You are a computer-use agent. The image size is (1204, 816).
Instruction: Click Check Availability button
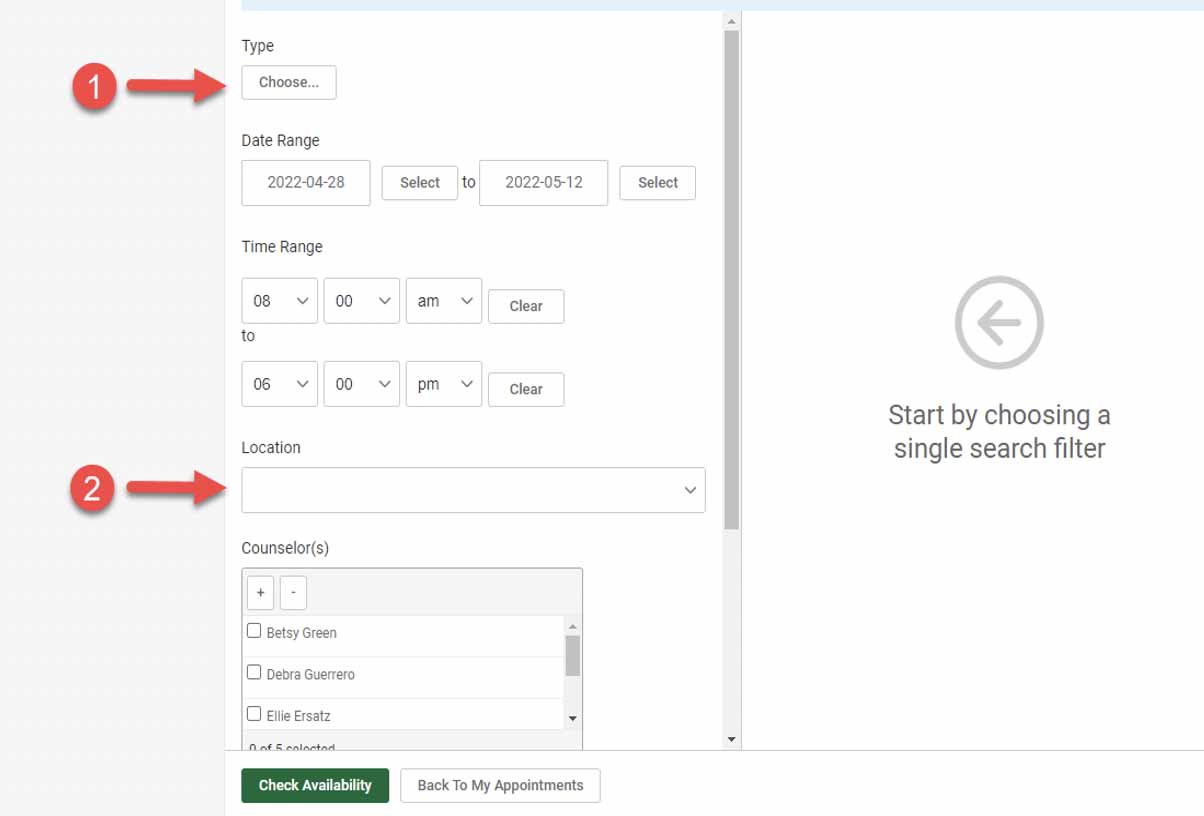315,785
